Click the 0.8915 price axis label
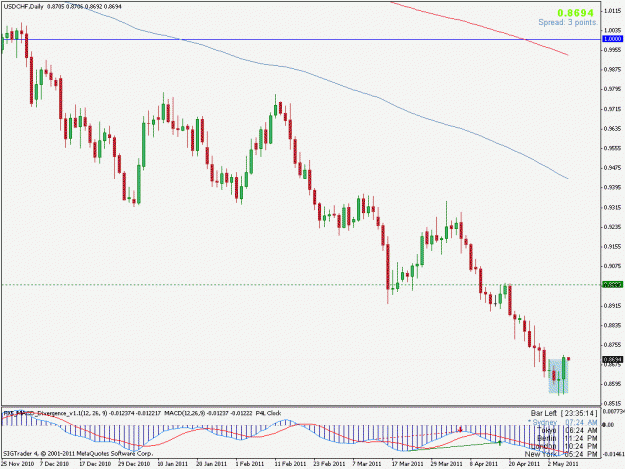 point(613,306)
